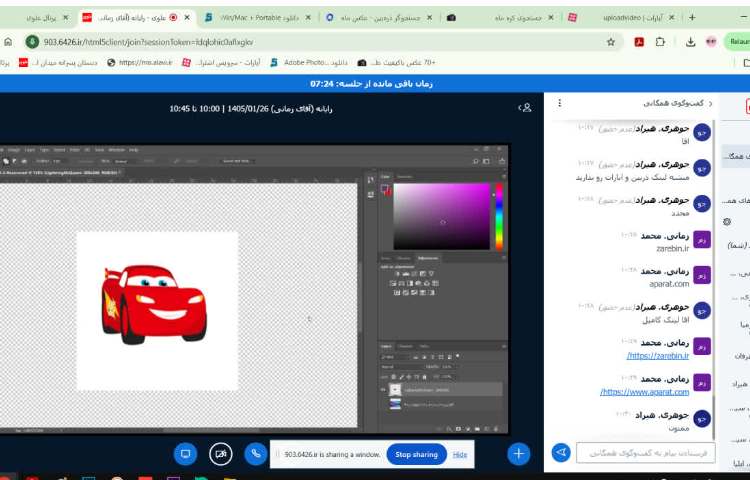
Task: Close the uploadvideo آپارات tab
Action: (672, 18)
